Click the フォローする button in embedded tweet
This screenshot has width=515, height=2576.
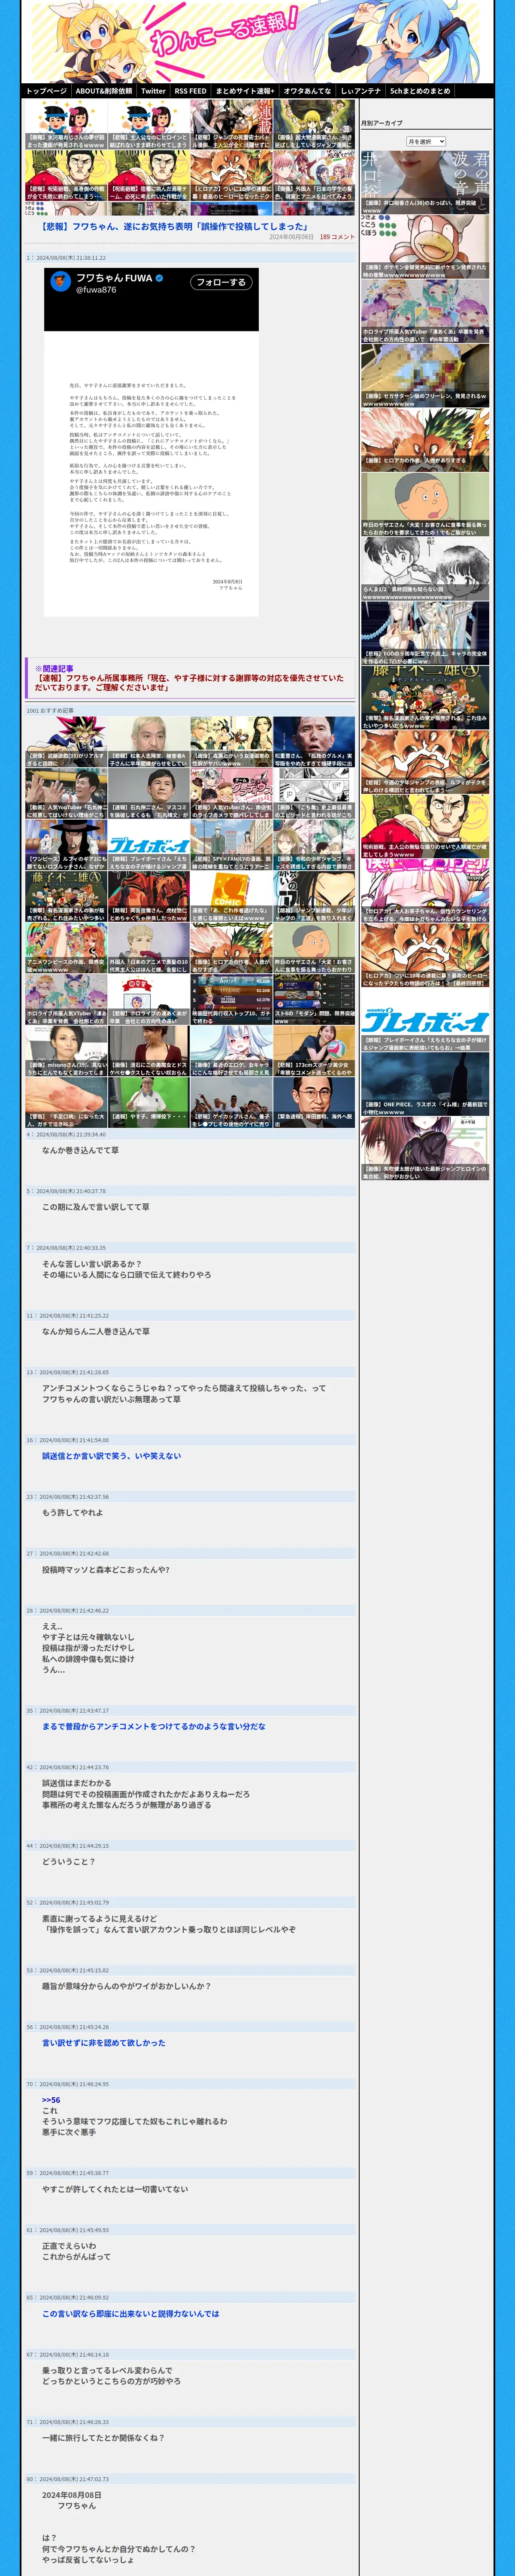point(221,282)
